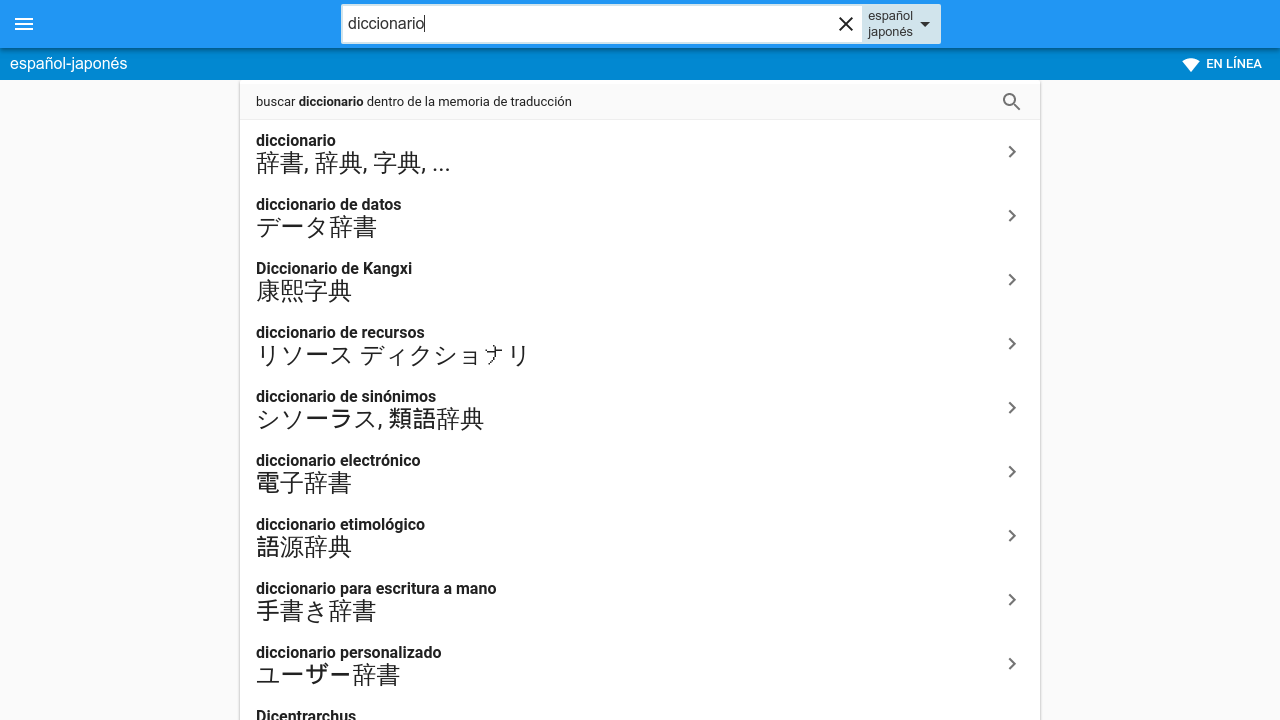Expand the diccionario personalizado entry arrow
Screen dimensions: 1280x720
pyautogui.click(x=1012, y=664)
